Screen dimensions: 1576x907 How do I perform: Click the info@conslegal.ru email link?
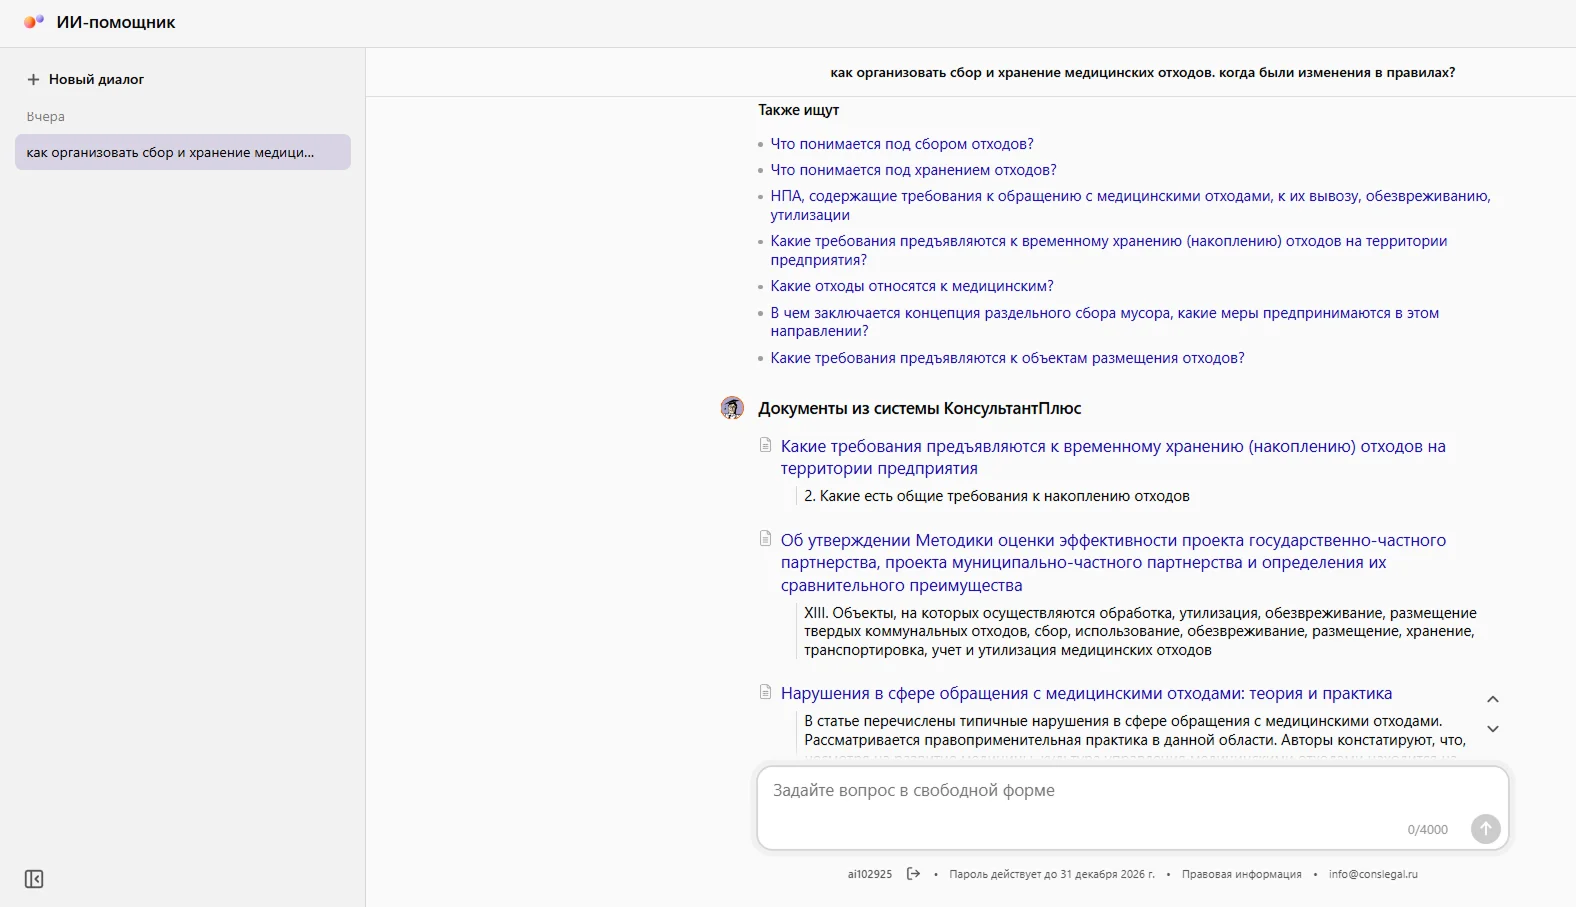click(x=1373, y=874)
